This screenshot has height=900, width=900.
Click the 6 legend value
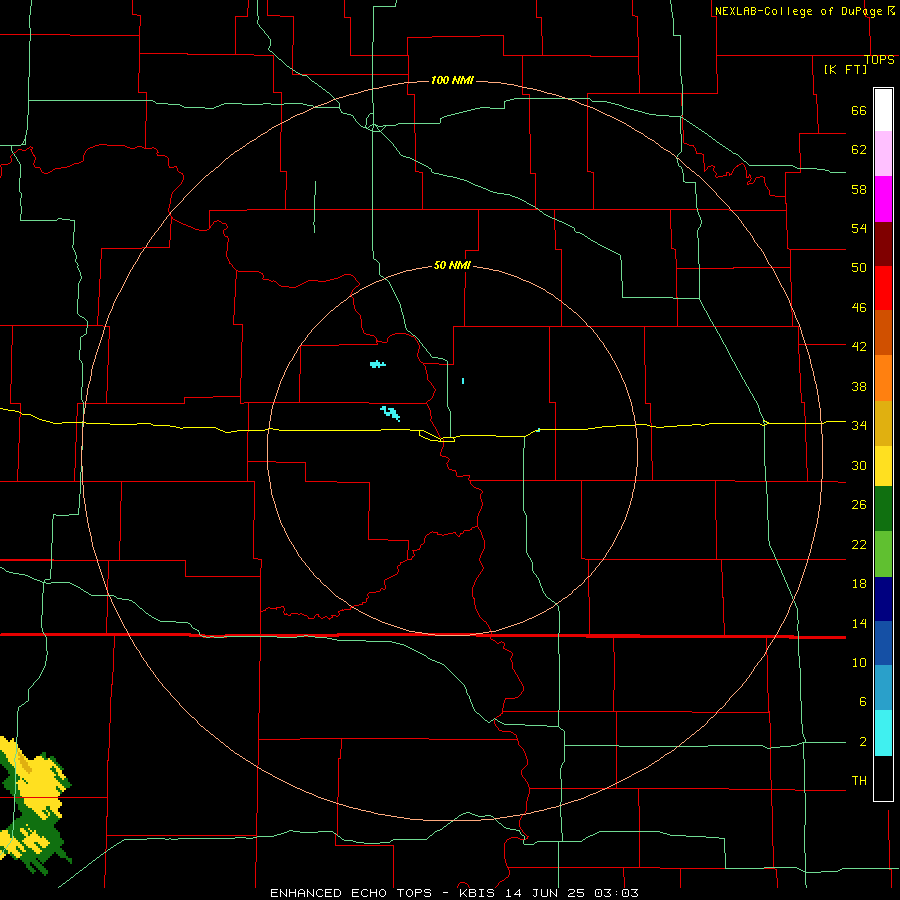862,701
